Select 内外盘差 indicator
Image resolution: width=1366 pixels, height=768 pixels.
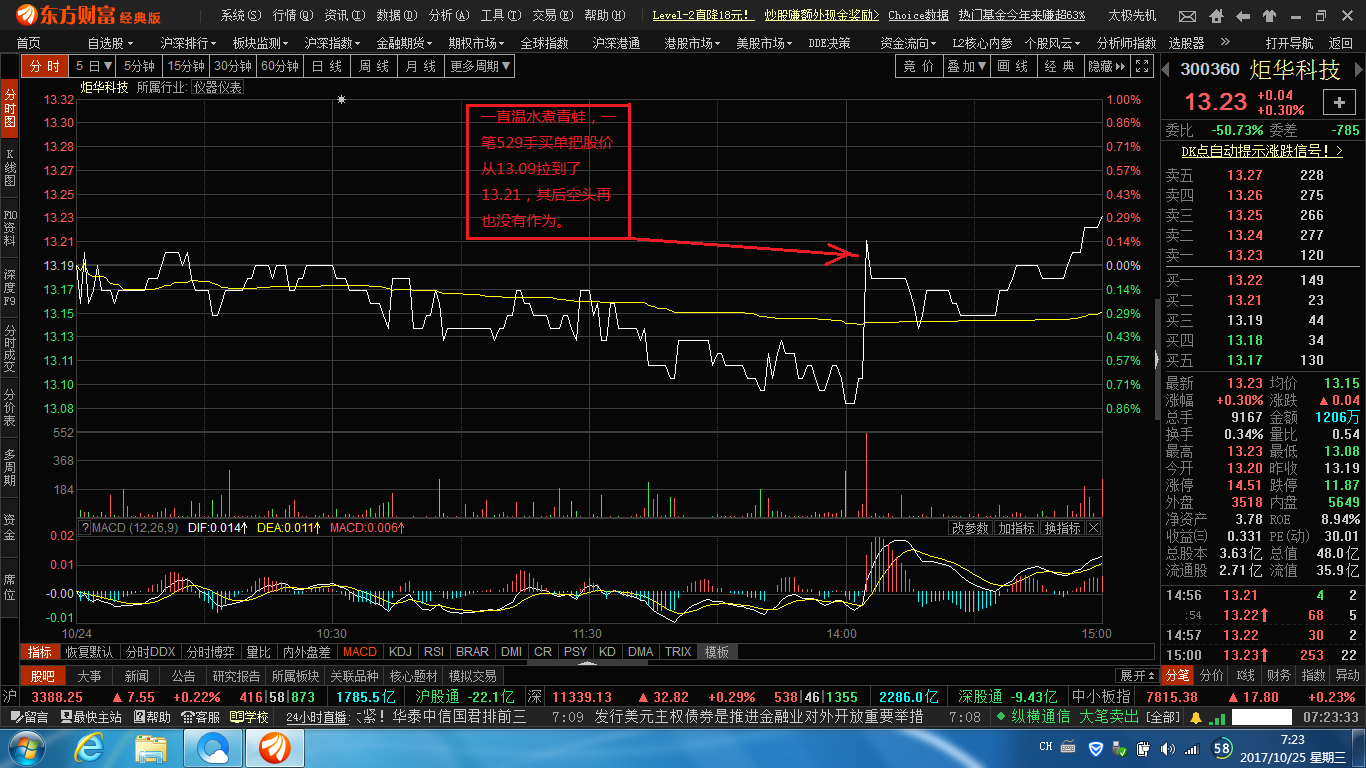[x=307, y=652]
